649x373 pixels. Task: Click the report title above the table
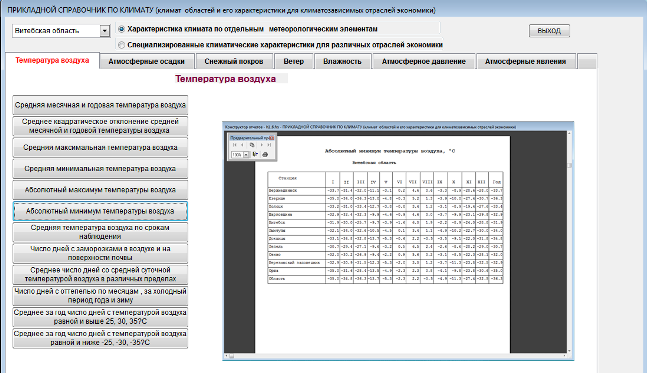coord(390,151)
